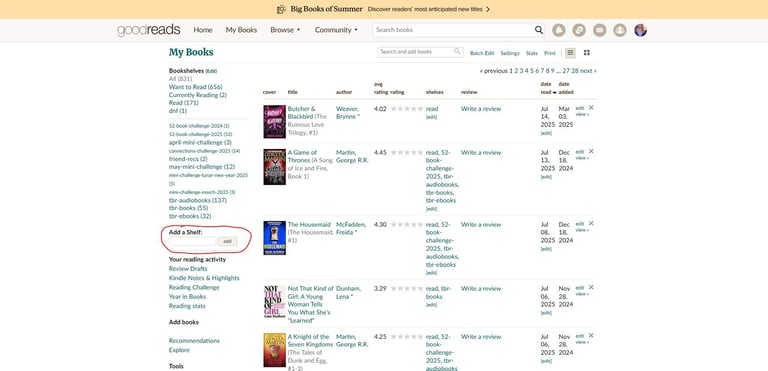Remove A Game of Thrones with X
This screenshot has height=371, width=768.
click(x=591, y=151)
